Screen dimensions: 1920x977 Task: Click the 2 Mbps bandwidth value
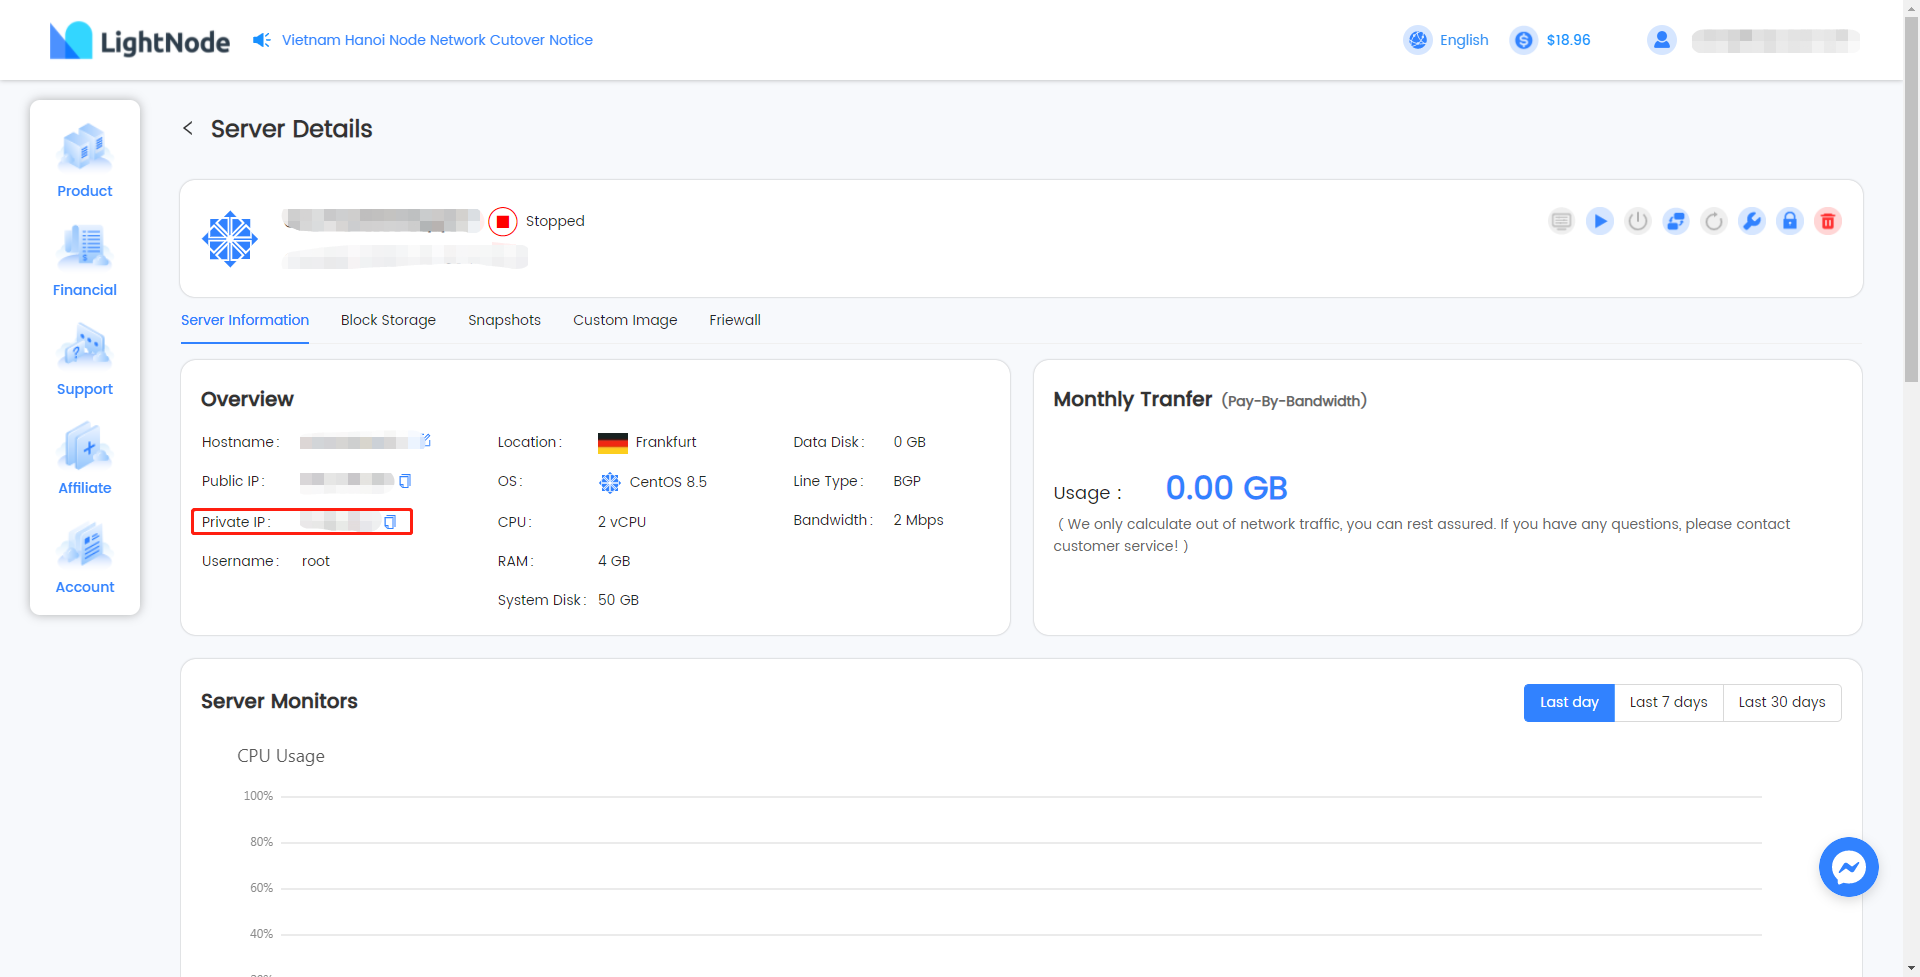coord(918,520)
